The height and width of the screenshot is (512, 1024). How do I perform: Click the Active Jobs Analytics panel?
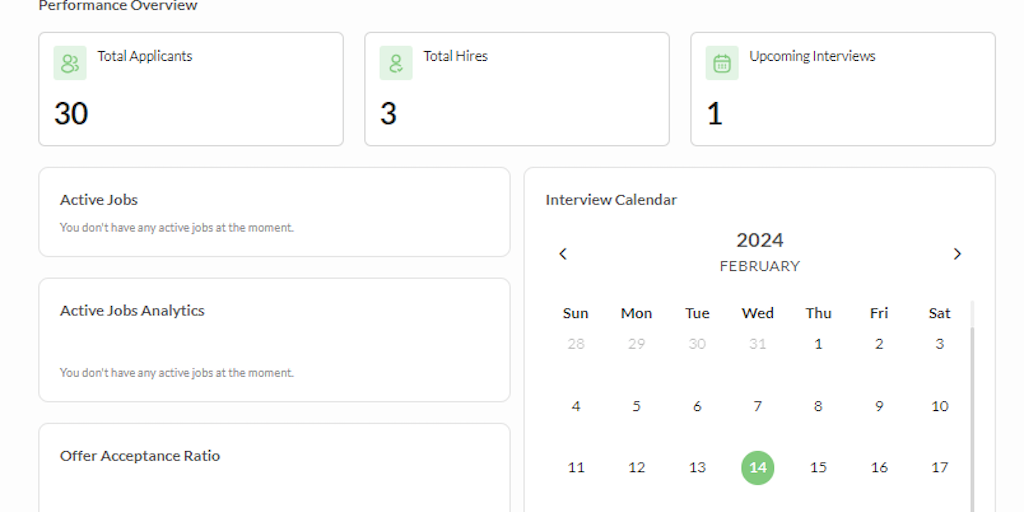point(274,340)
